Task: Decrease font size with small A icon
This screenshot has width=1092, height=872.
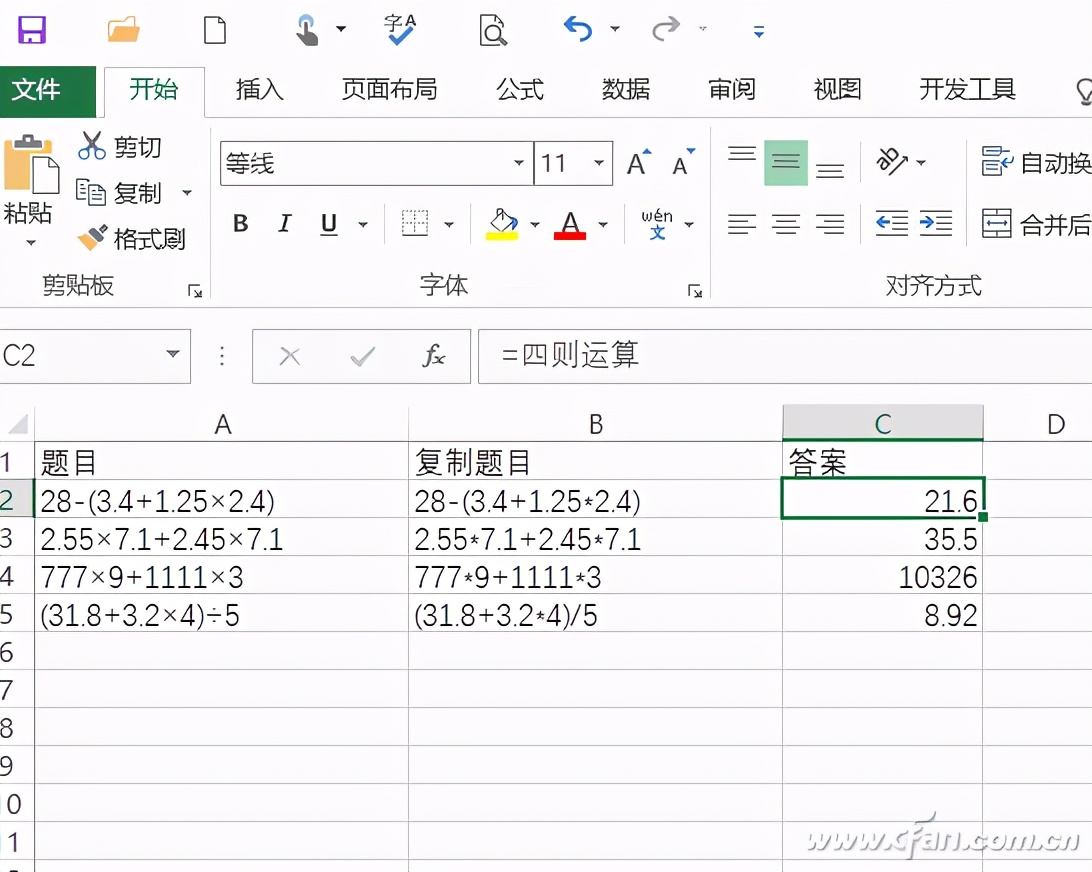Action: click(x=682, y=164)
